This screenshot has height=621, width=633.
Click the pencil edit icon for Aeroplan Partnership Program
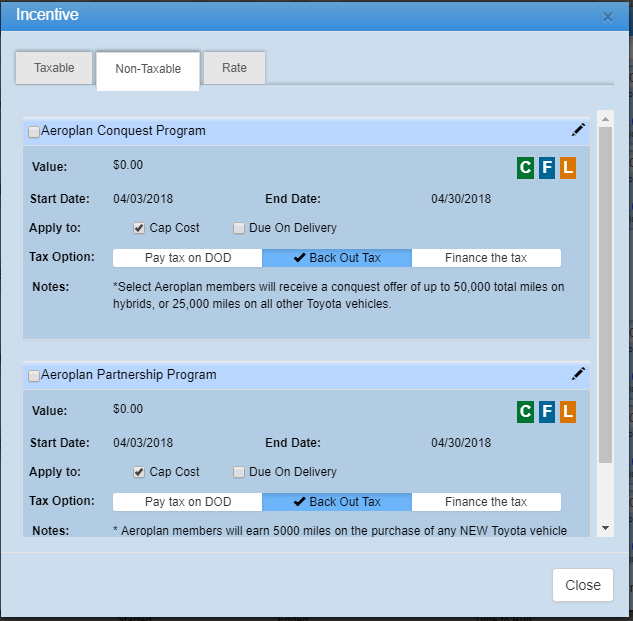[578, 374]
